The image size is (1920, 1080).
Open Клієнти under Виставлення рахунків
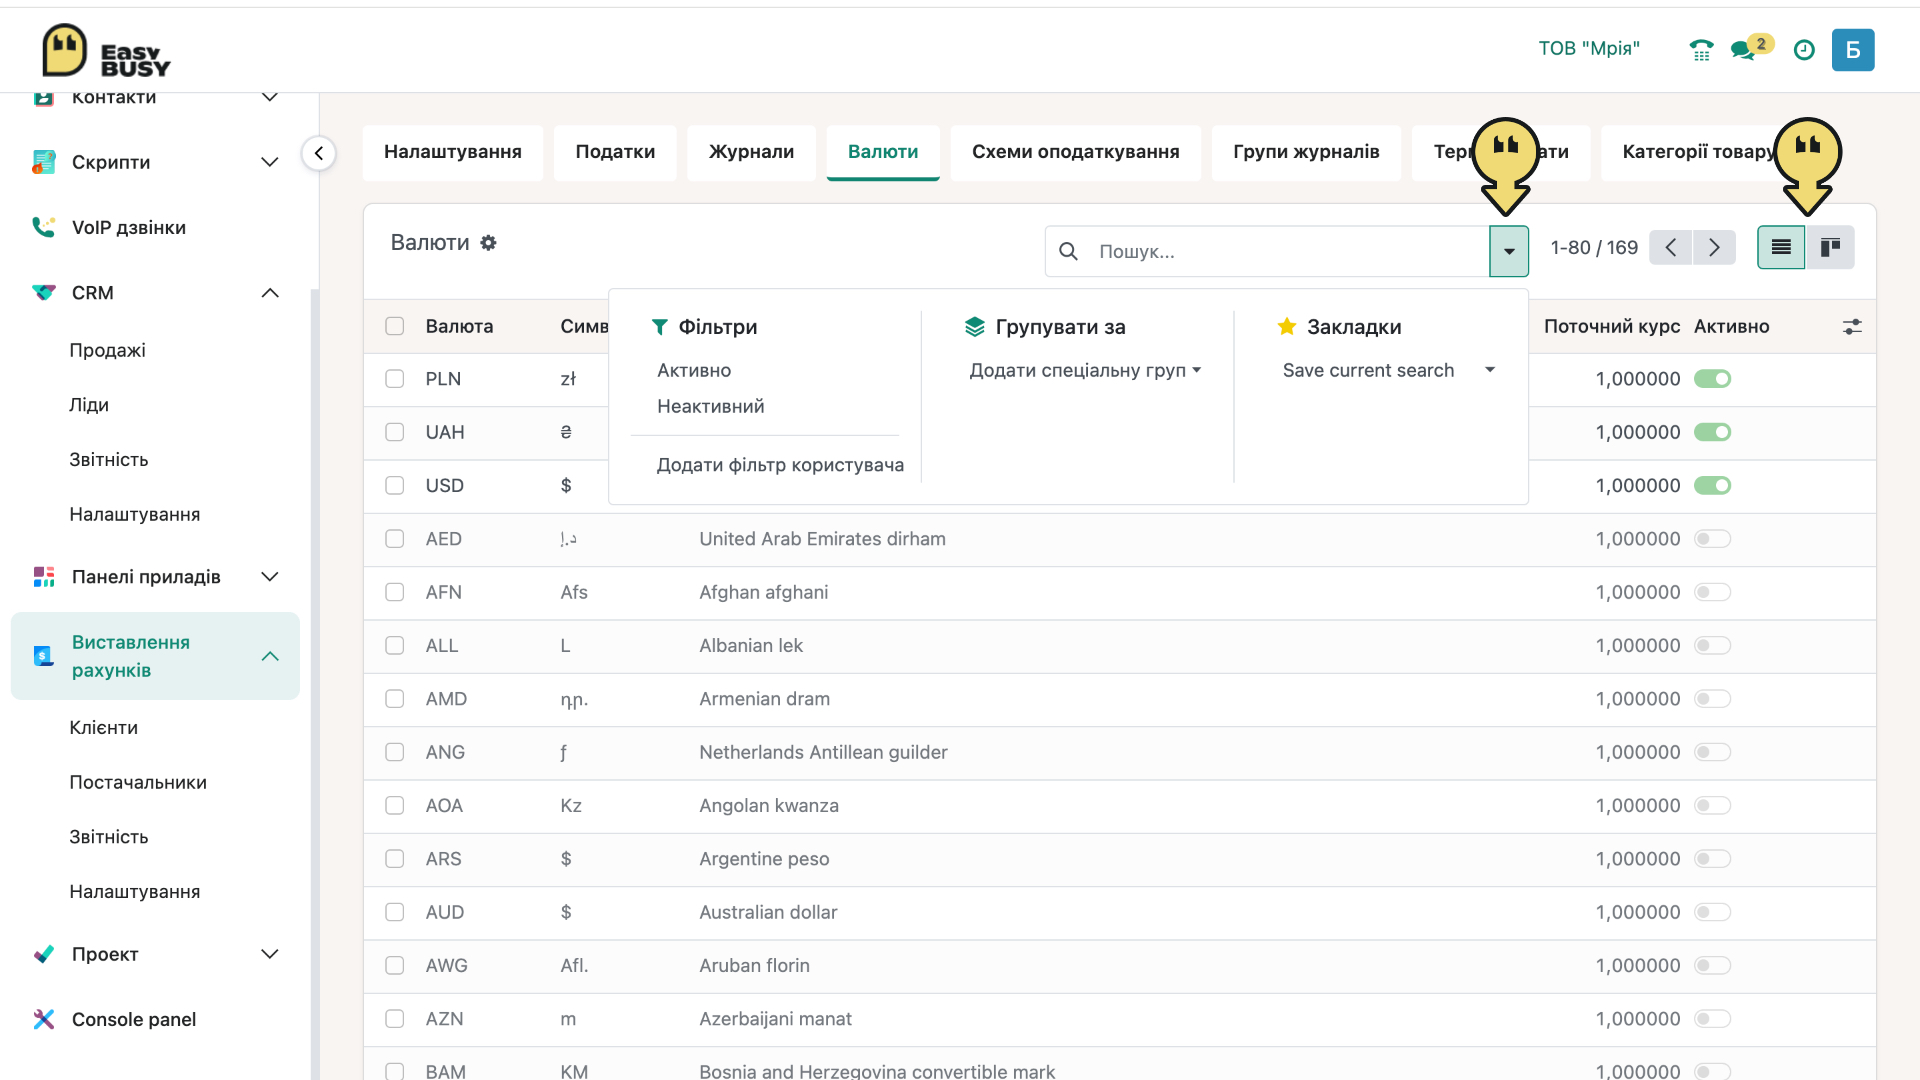tap(103, 728)
